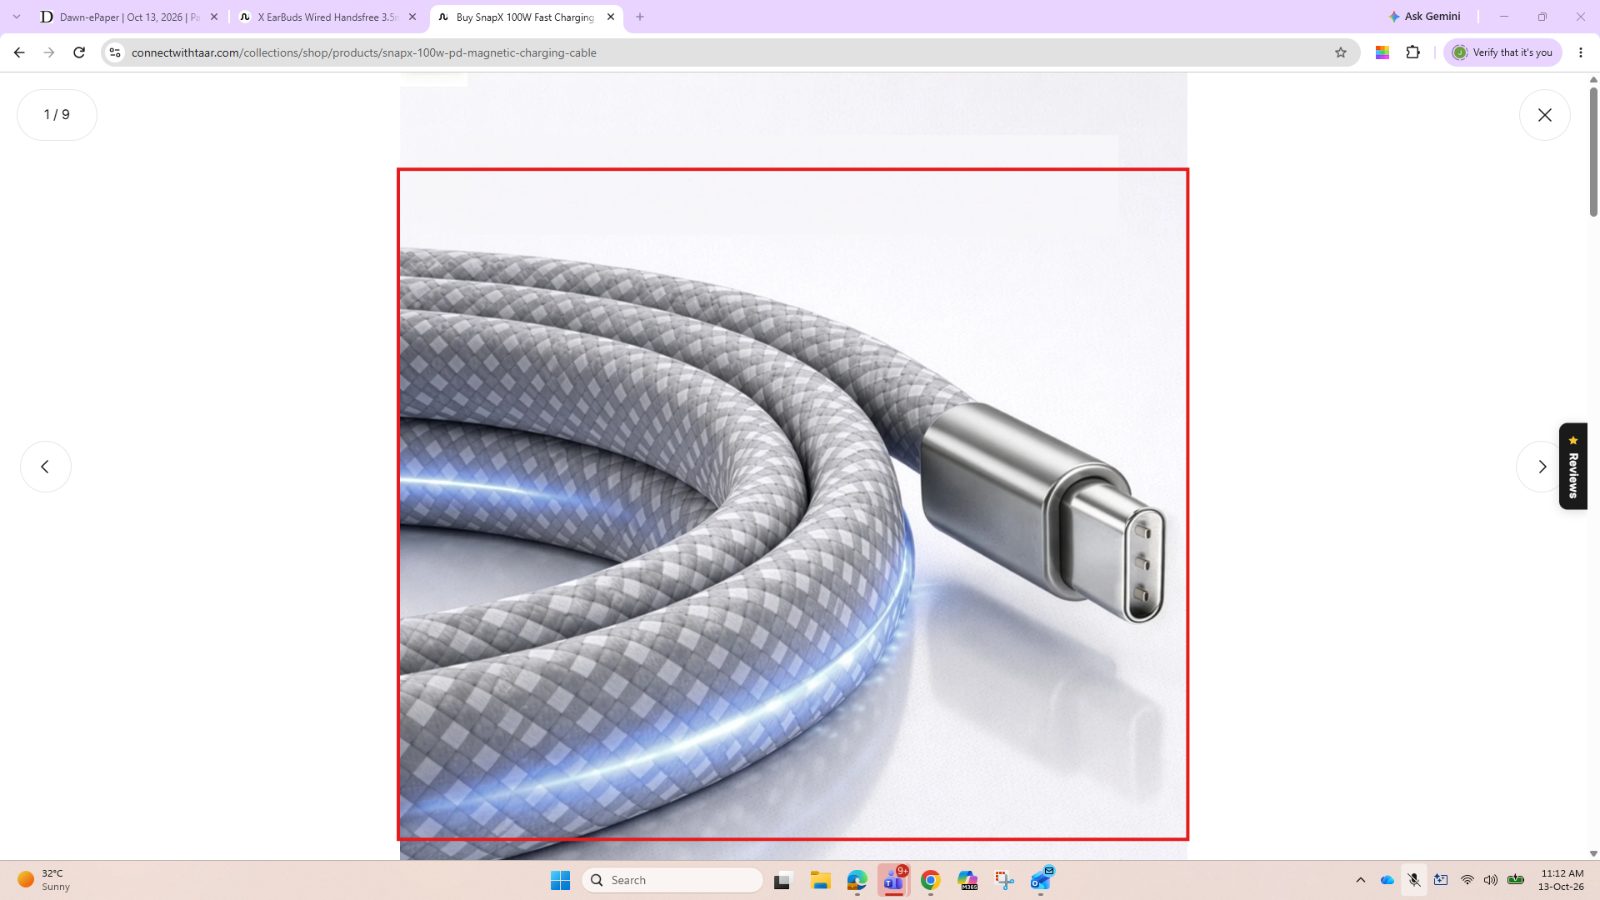The width and height of the screenshot is (1600, 900).
Task: Click Verify that it's you profile button
Action: pos(1502,53)
